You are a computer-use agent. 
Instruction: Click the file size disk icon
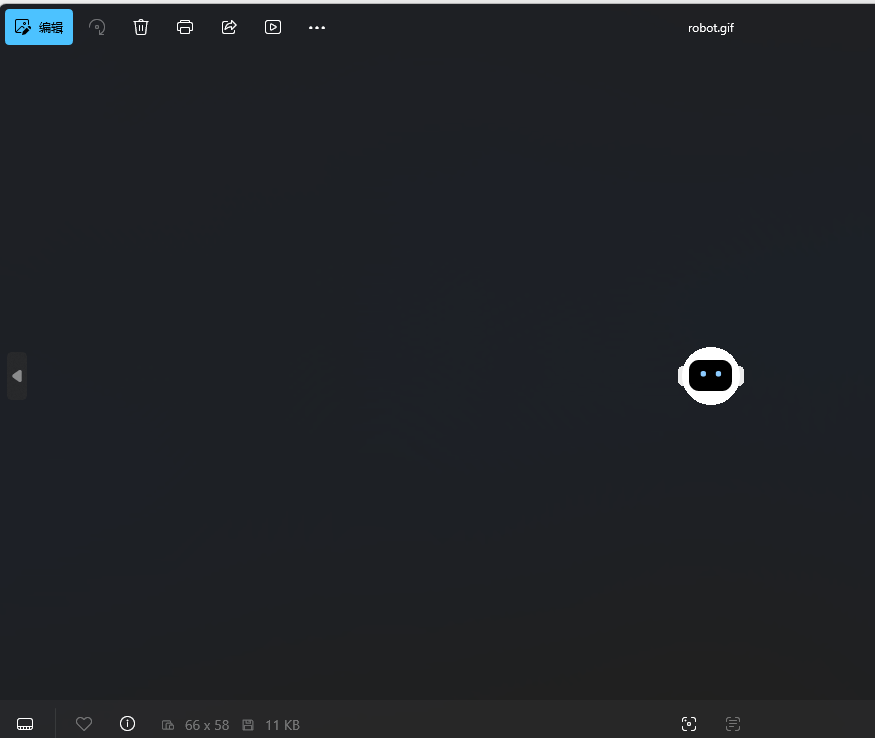[x=248, y=725]
